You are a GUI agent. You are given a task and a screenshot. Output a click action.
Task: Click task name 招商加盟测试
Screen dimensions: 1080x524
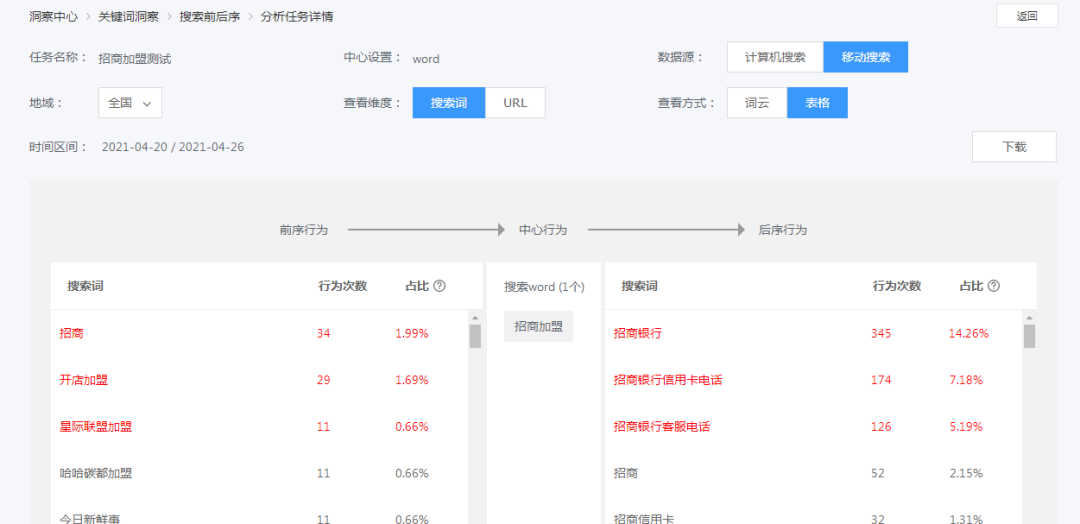tap(135, 59)
